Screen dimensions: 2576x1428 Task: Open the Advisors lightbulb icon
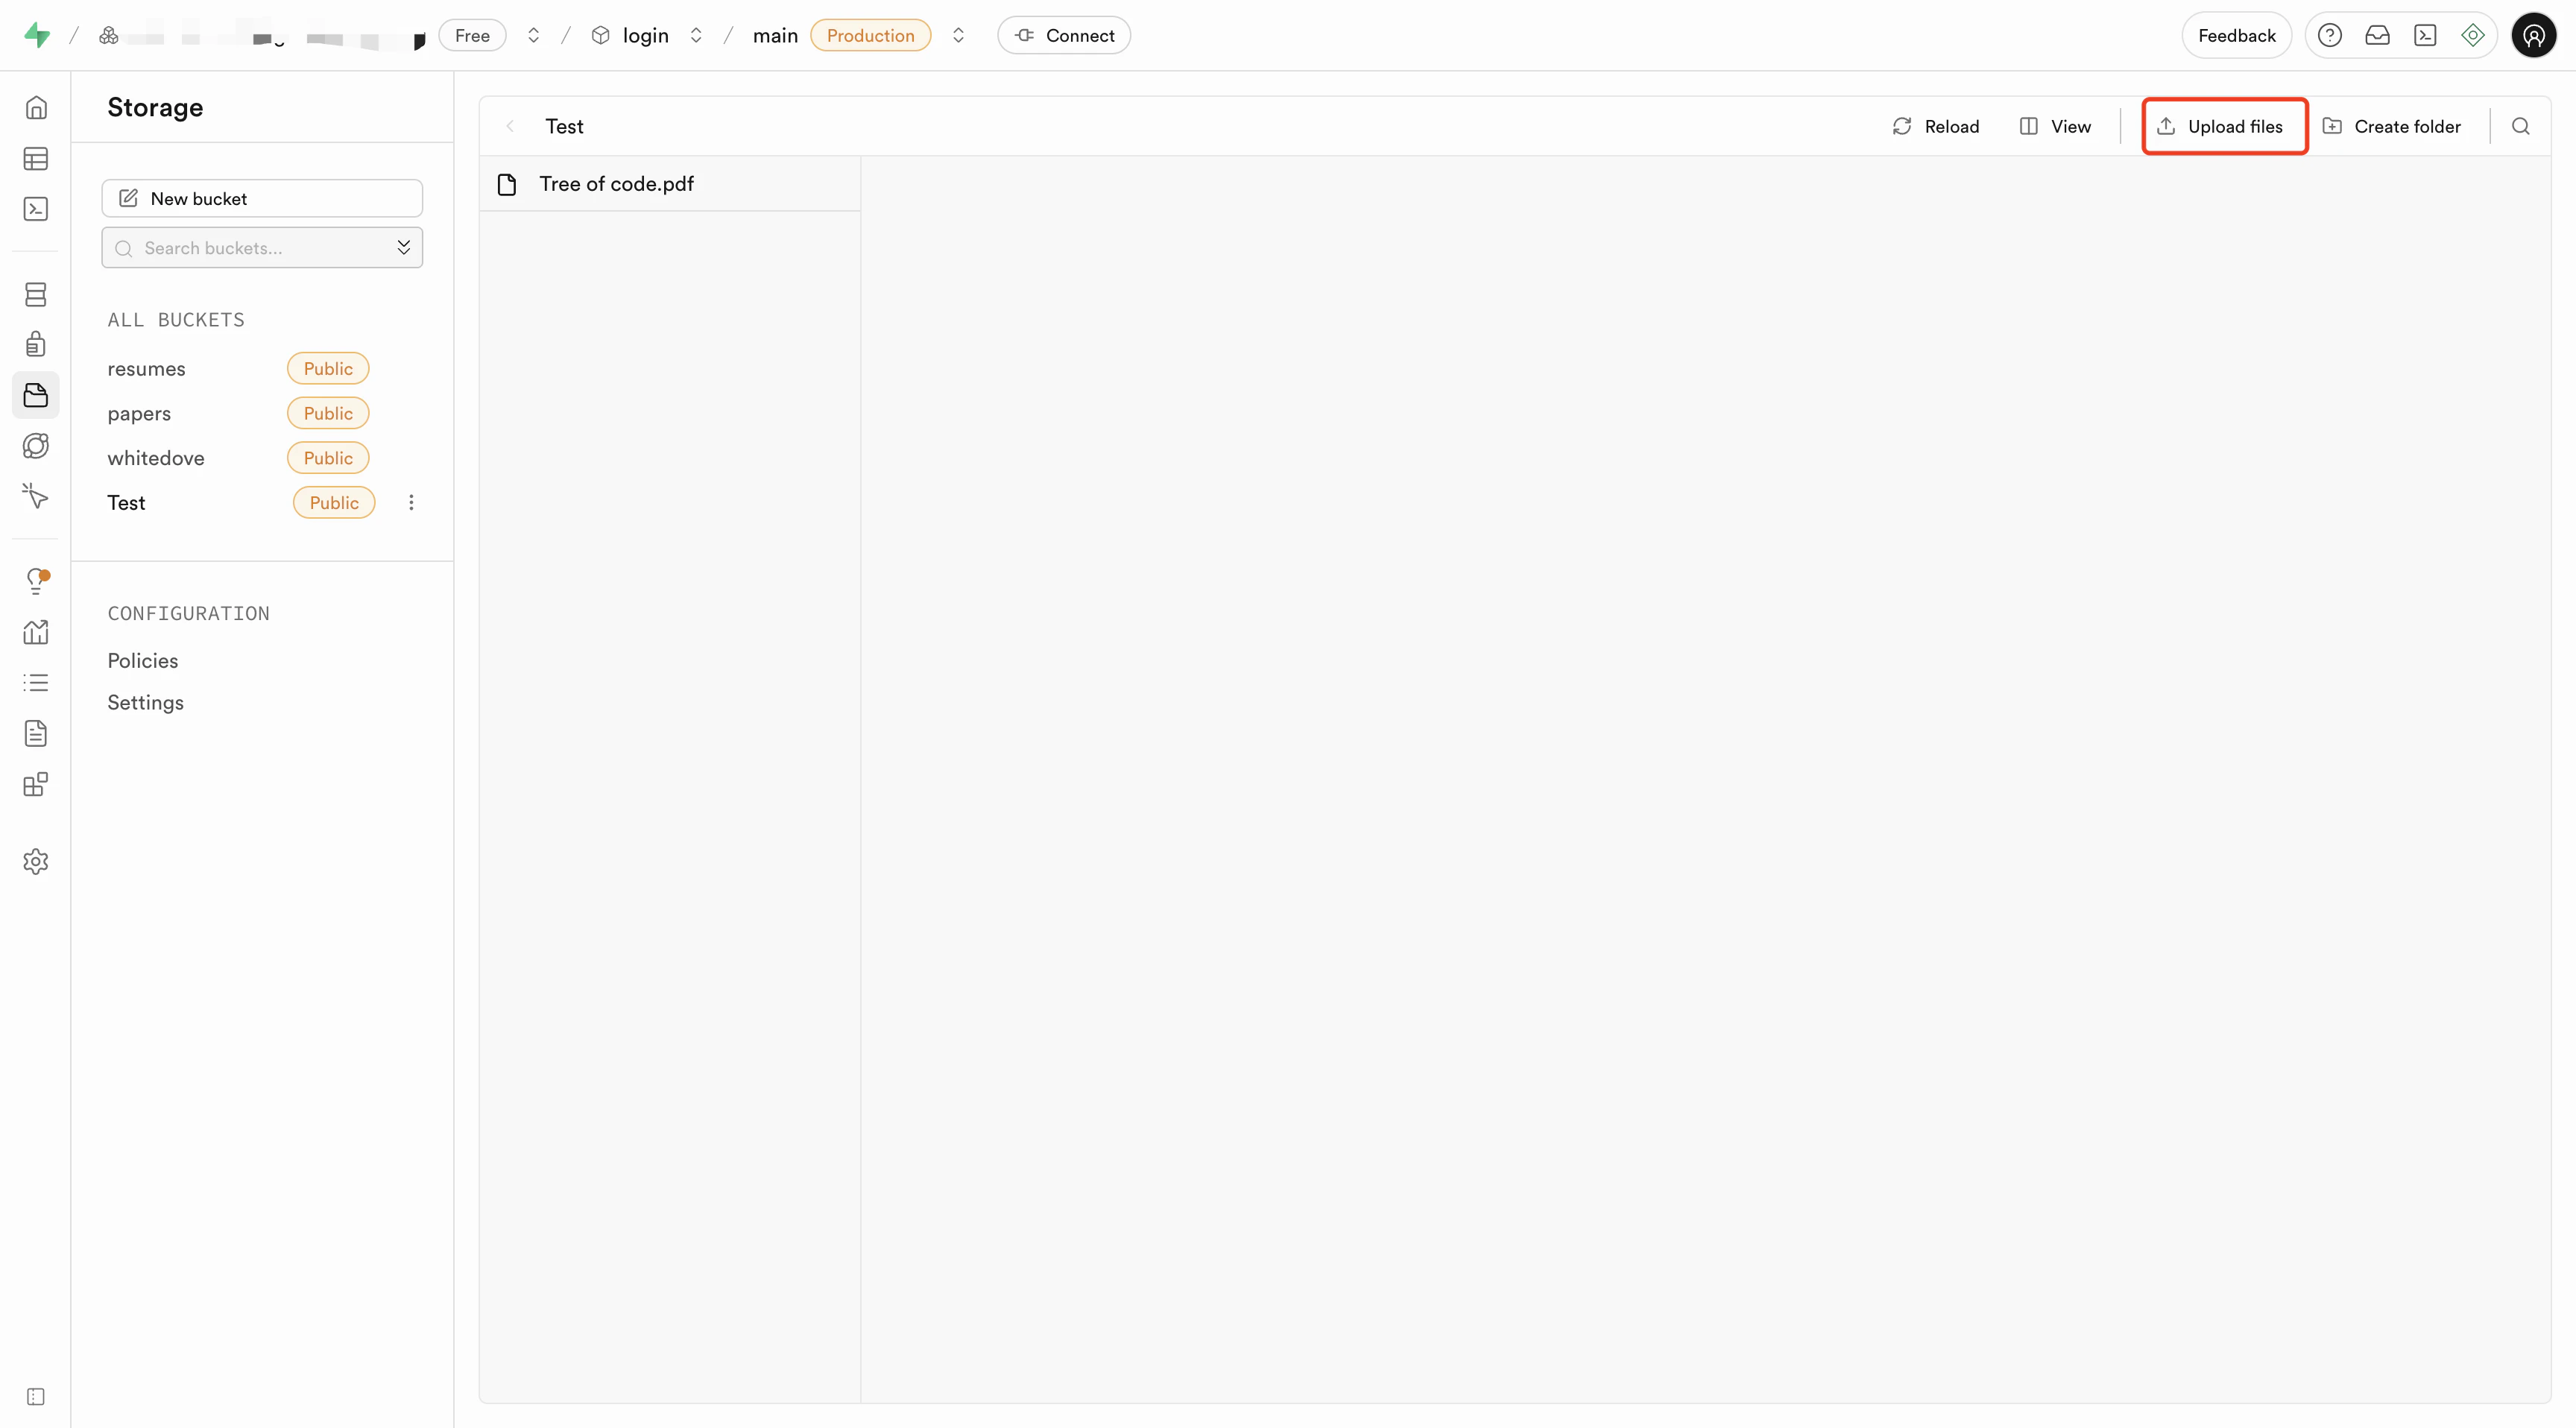pos(36,580)
